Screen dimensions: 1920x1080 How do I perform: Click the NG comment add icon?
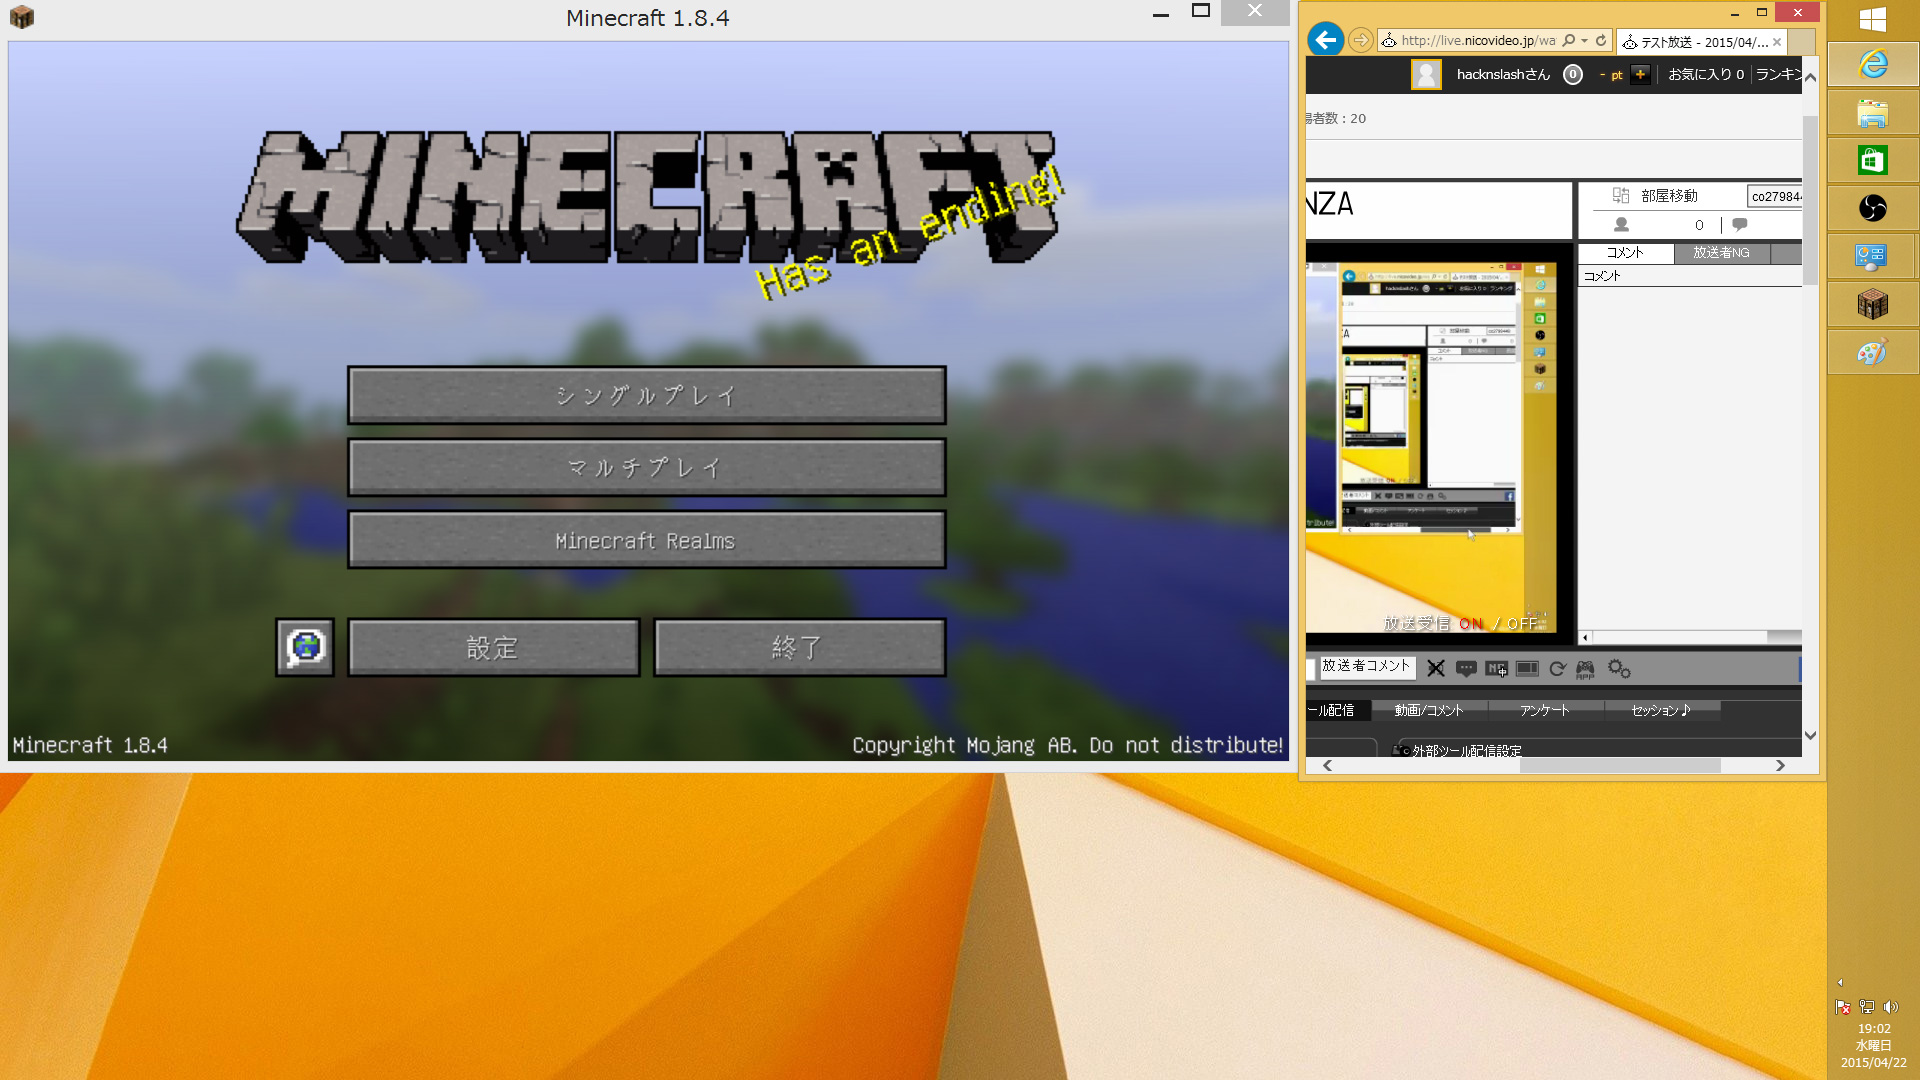(1496, 669)
